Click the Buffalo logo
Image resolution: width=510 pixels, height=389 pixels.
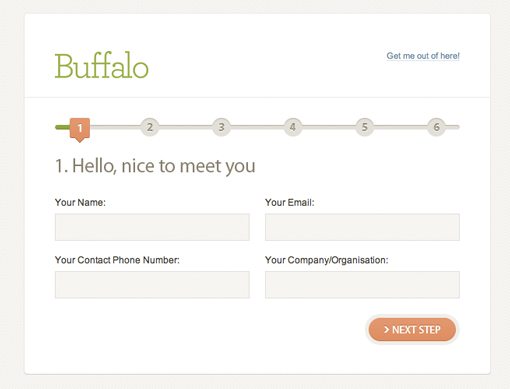tap(102, 66)
